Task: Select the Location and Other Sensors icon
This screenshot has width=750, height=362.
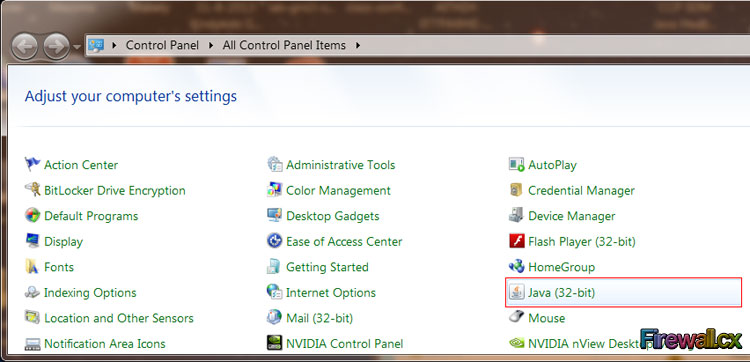Action: (x=33, y=318)
